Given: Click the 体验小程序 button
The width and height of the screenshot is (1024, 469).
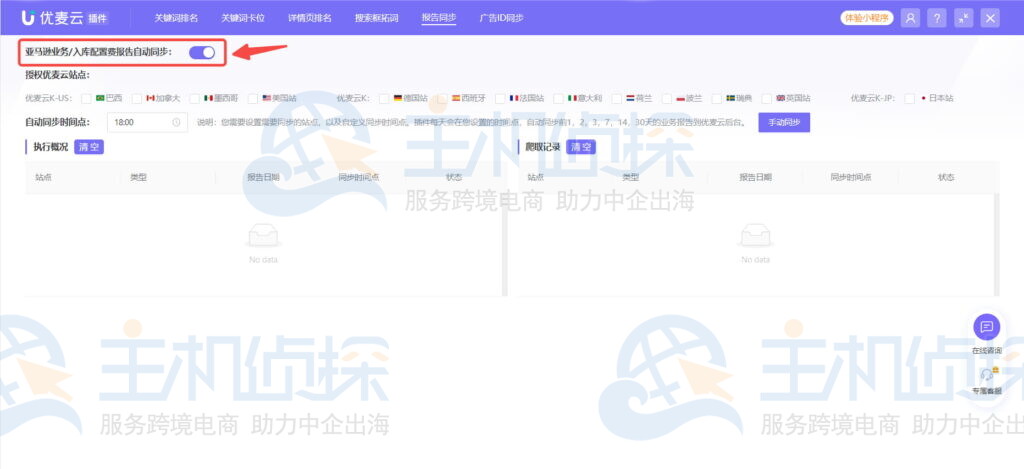Looking at the screenshot, I should [x=867, y=18].
